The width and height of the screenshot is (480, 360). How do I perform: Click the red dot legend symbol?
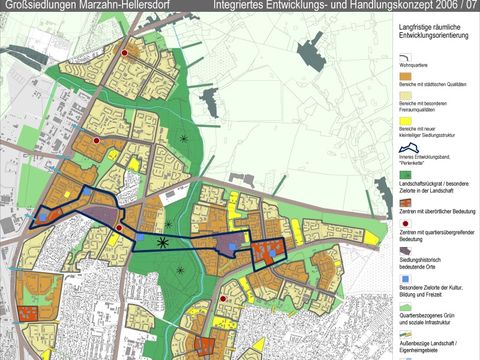click(405, 224)
